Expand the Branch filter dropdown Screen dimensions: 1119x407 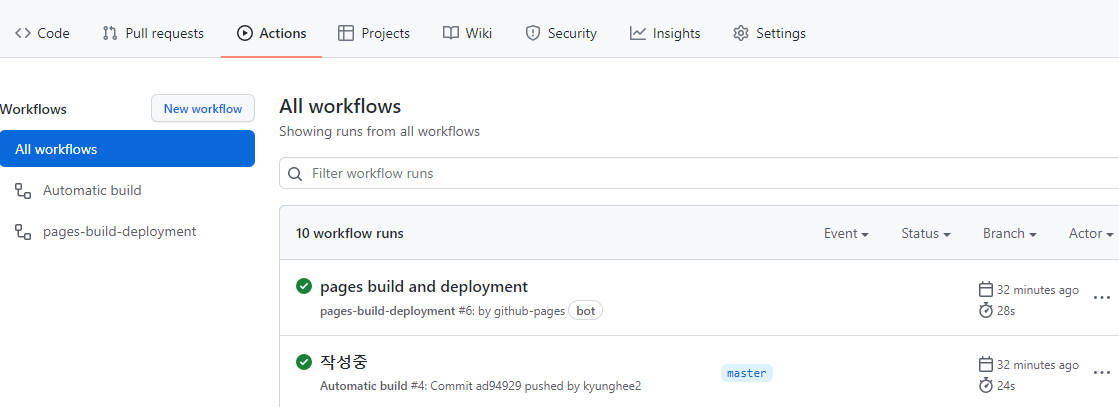tap(1009, 233)
